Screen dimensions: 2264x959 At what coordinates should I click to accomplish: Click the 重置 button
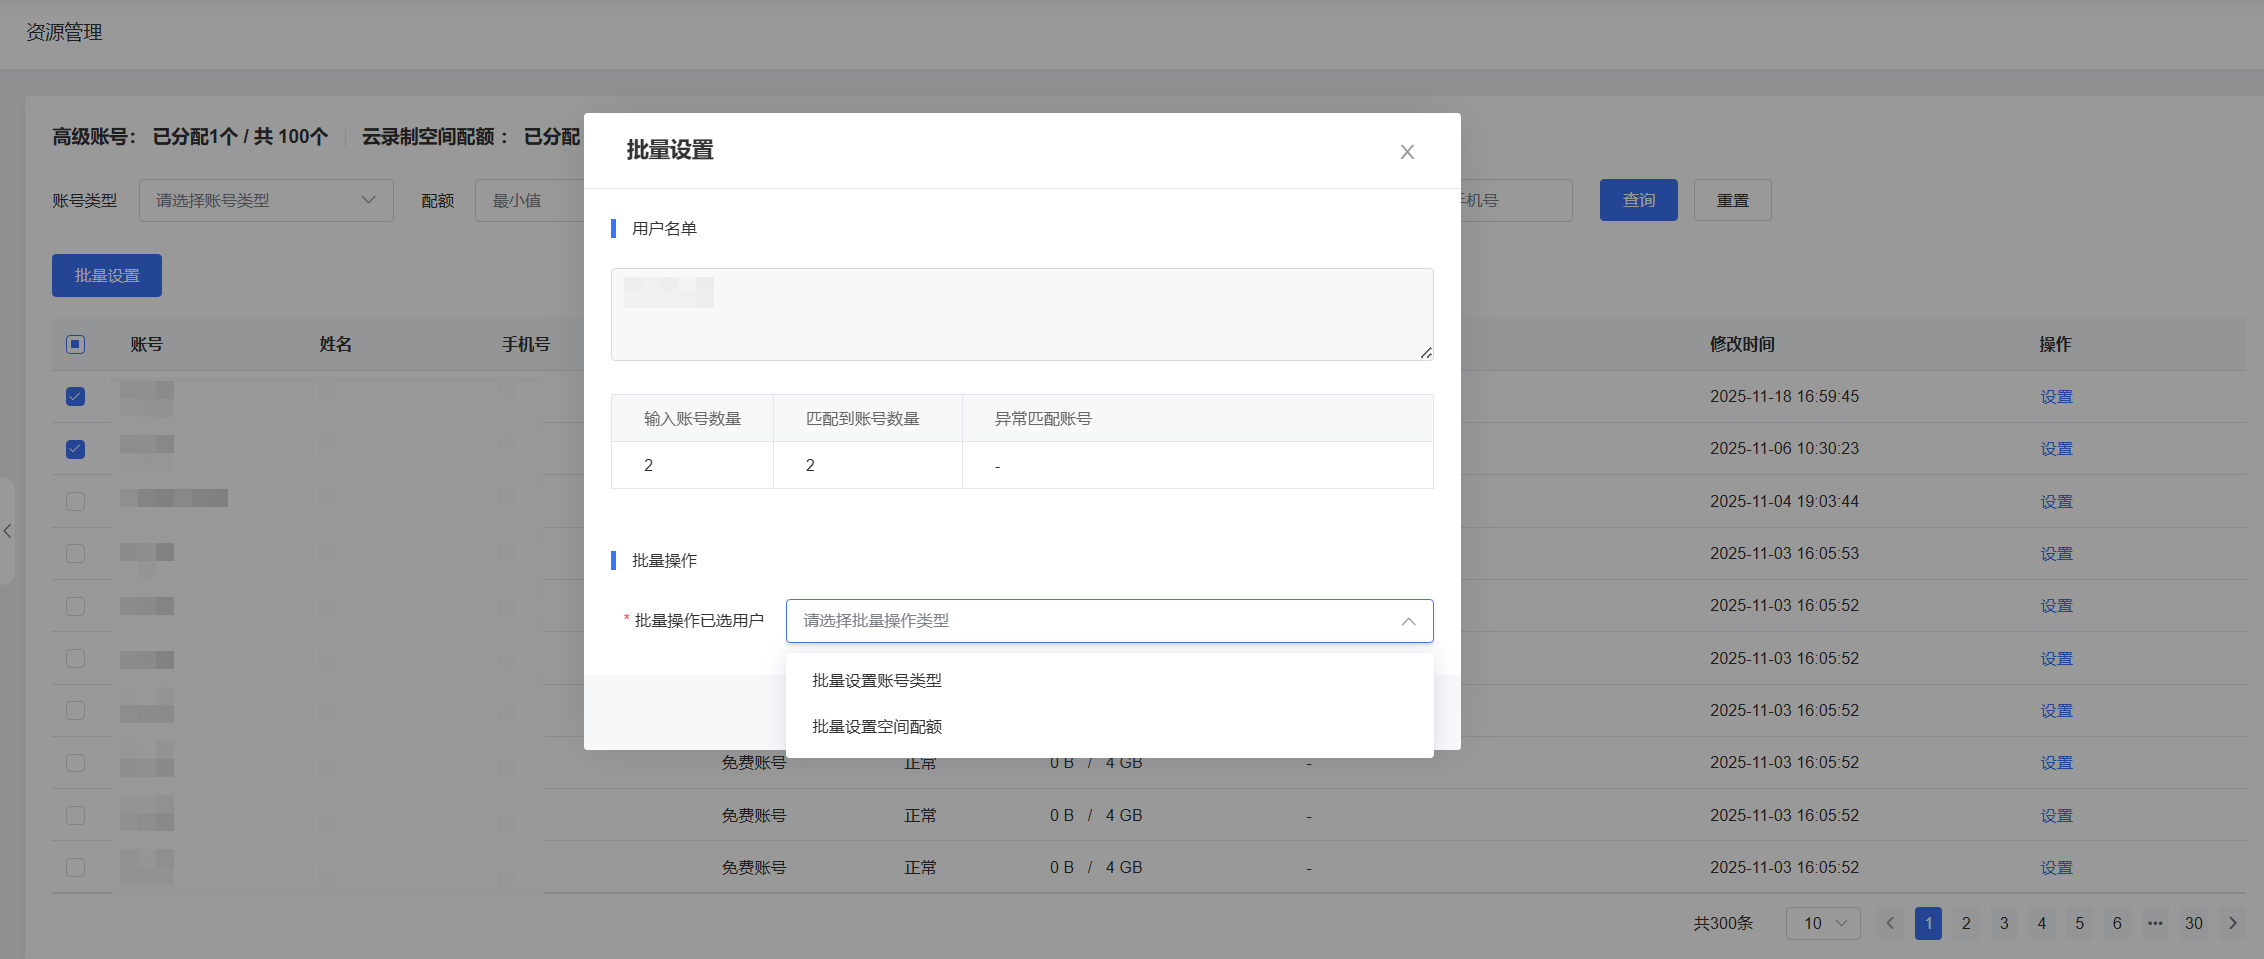click(1732, 201)
